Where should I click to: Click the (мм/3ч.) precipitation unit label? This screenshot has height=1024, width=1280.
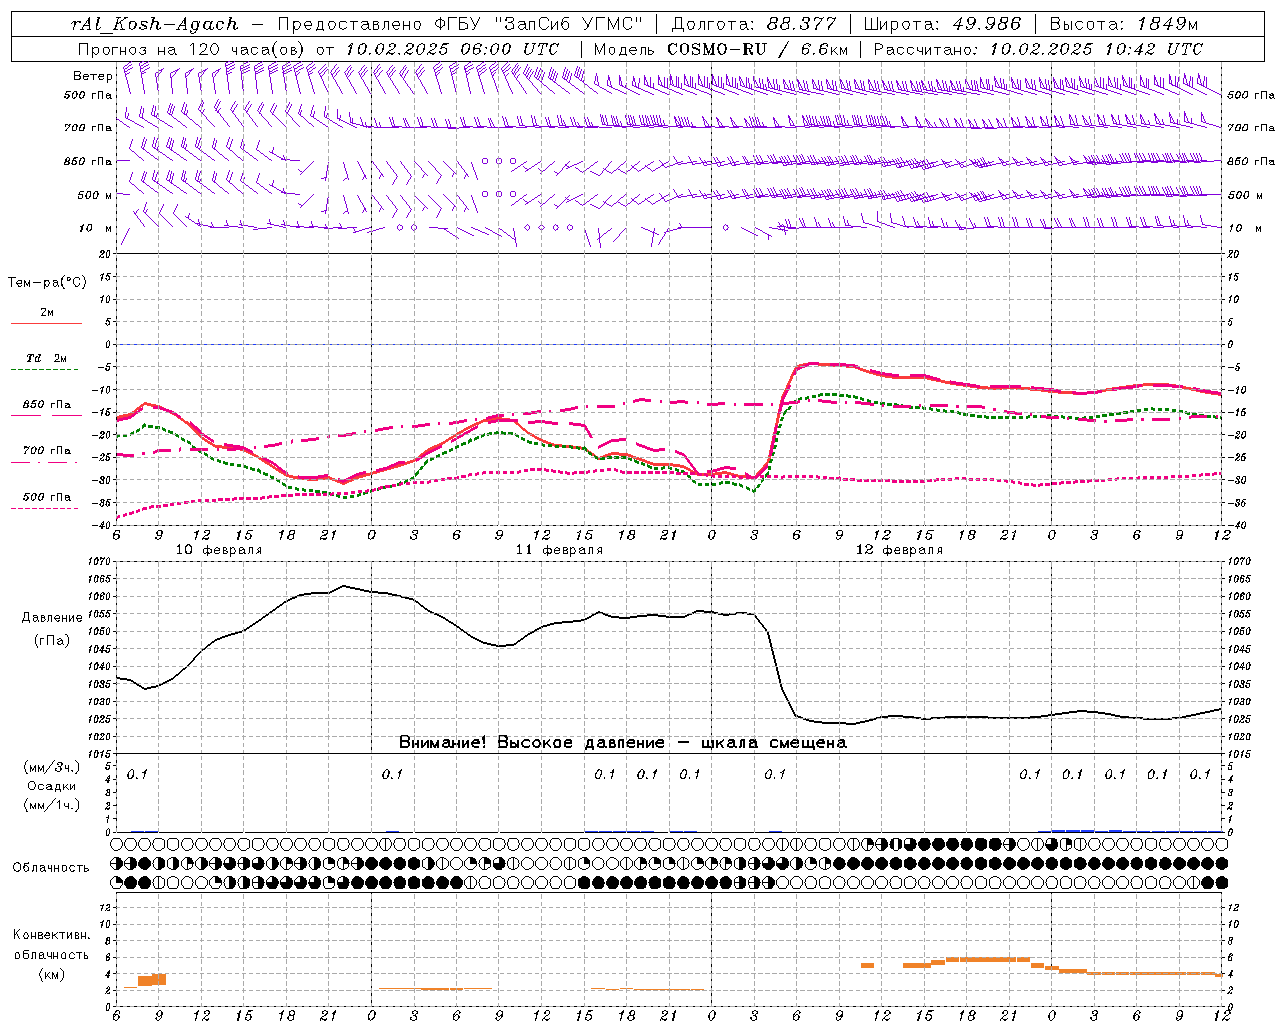pyautogui.click(x=51, y=767)
